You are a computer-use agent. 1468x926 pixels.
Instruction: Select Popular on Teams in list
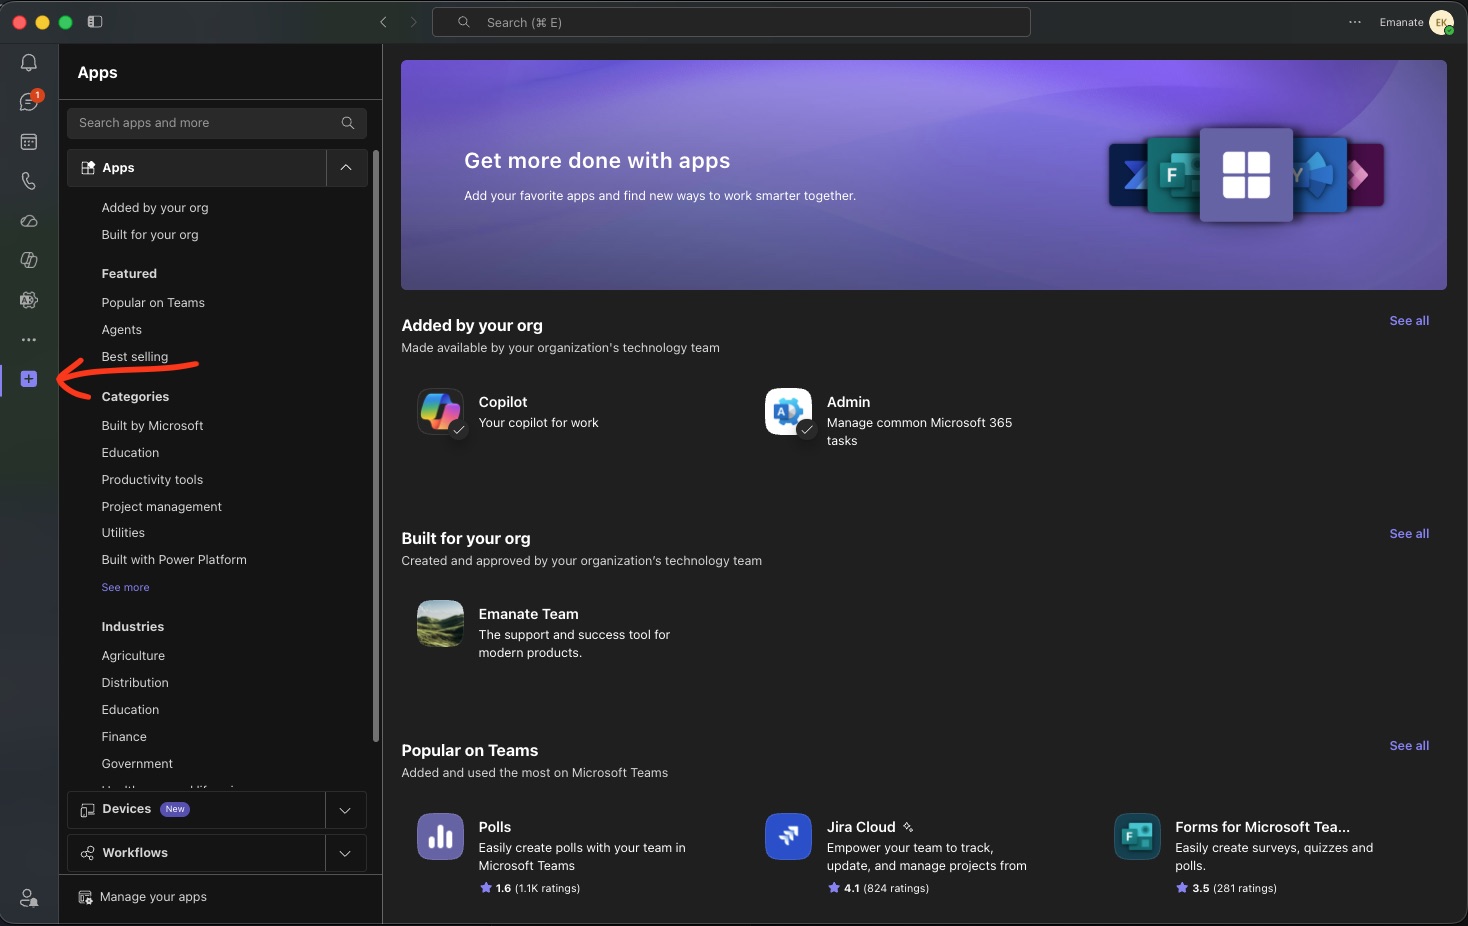[x=153, y=303]
